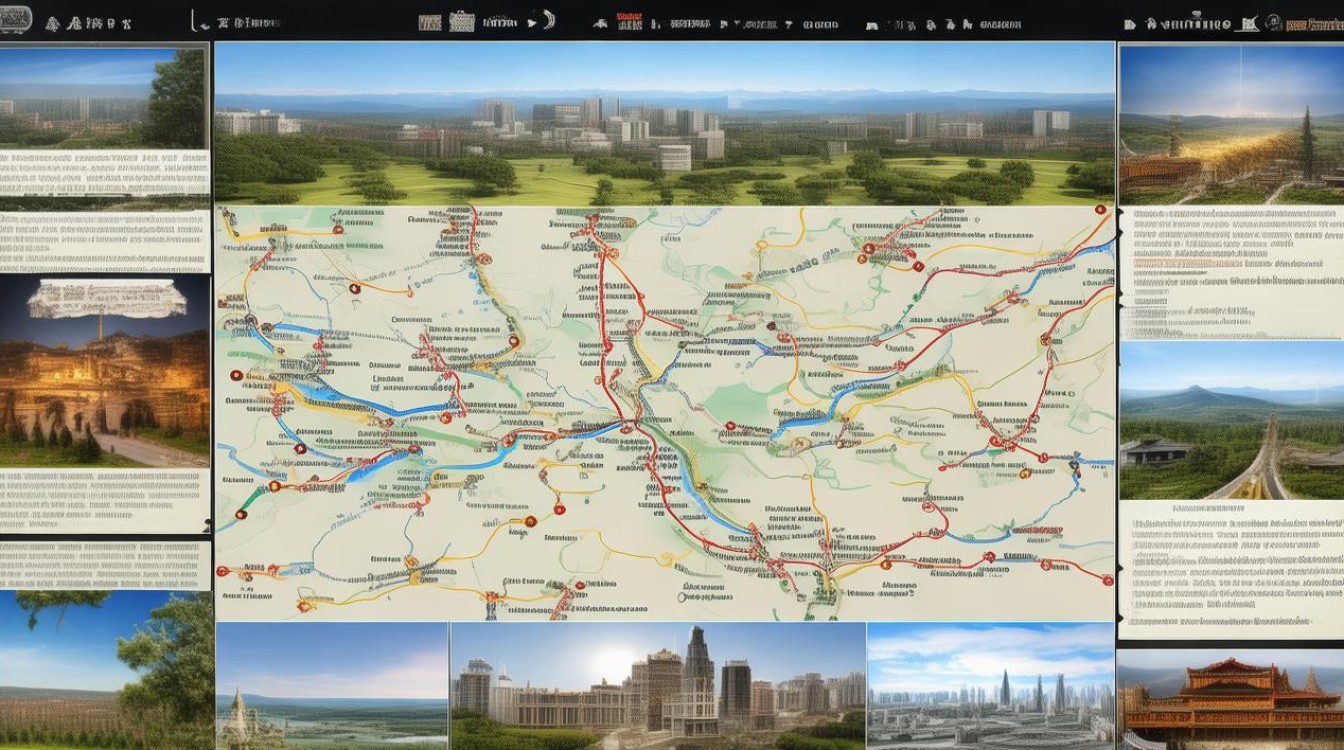Open the golden sunlit landscape photo with tall tree

[x=1230, y=124]
